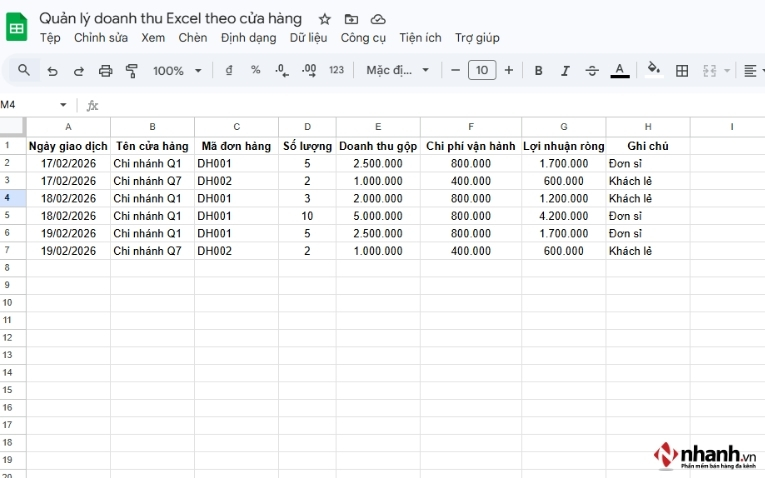Open more number formats 123
Screen dimensions: 765x478
click(x=336, y=70)
